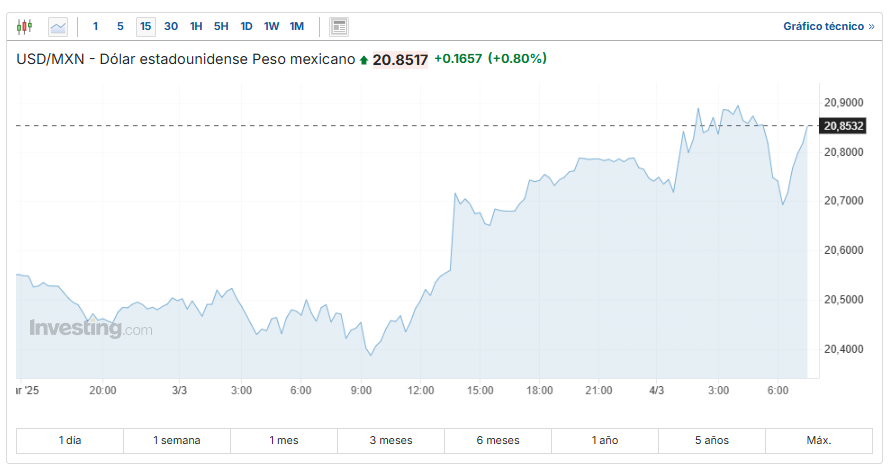Show the 1 mes range
This screenshot has width=888, height=470.
point(284,441)
